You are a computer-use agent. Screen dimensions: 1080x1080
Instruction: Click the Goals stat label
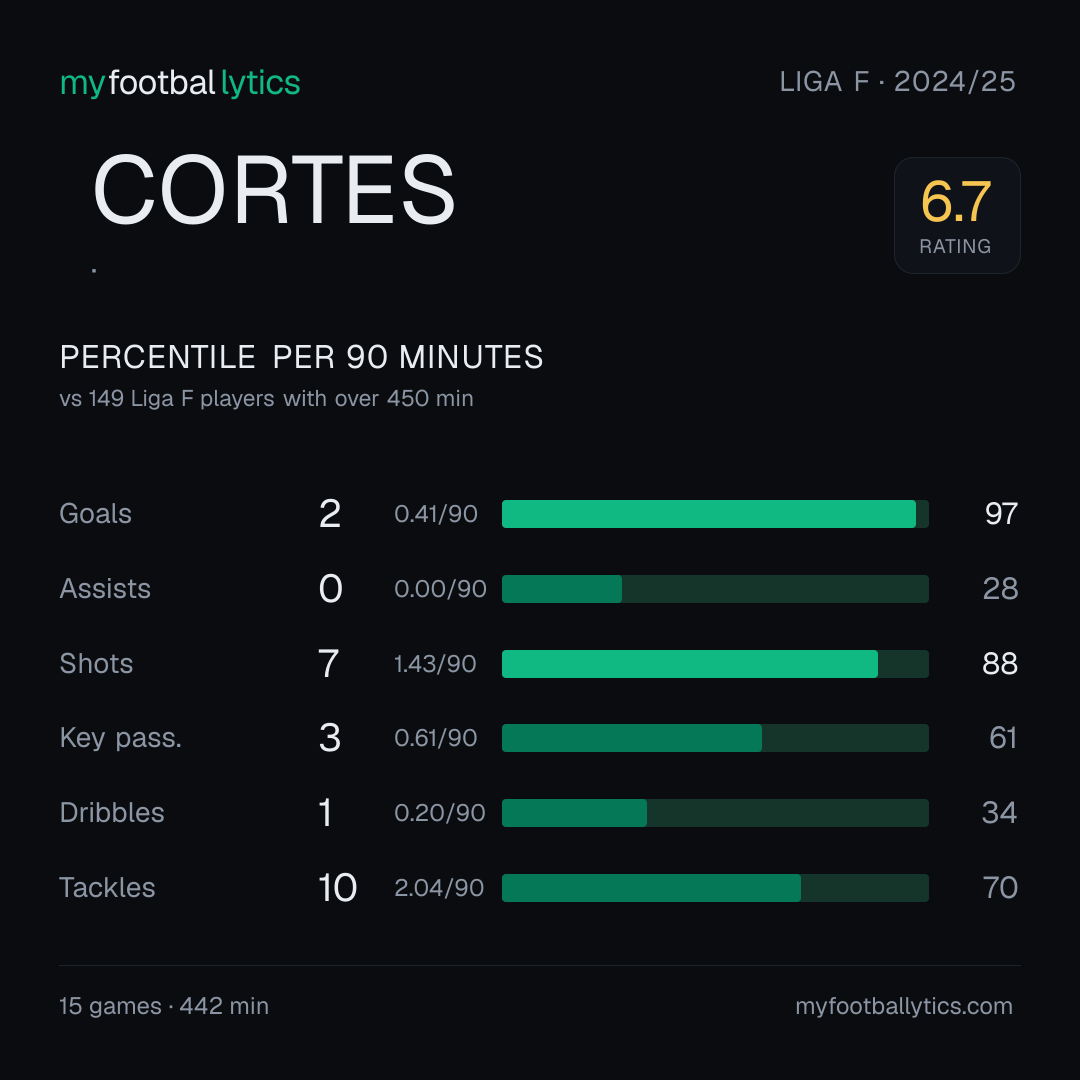(96, 514)
